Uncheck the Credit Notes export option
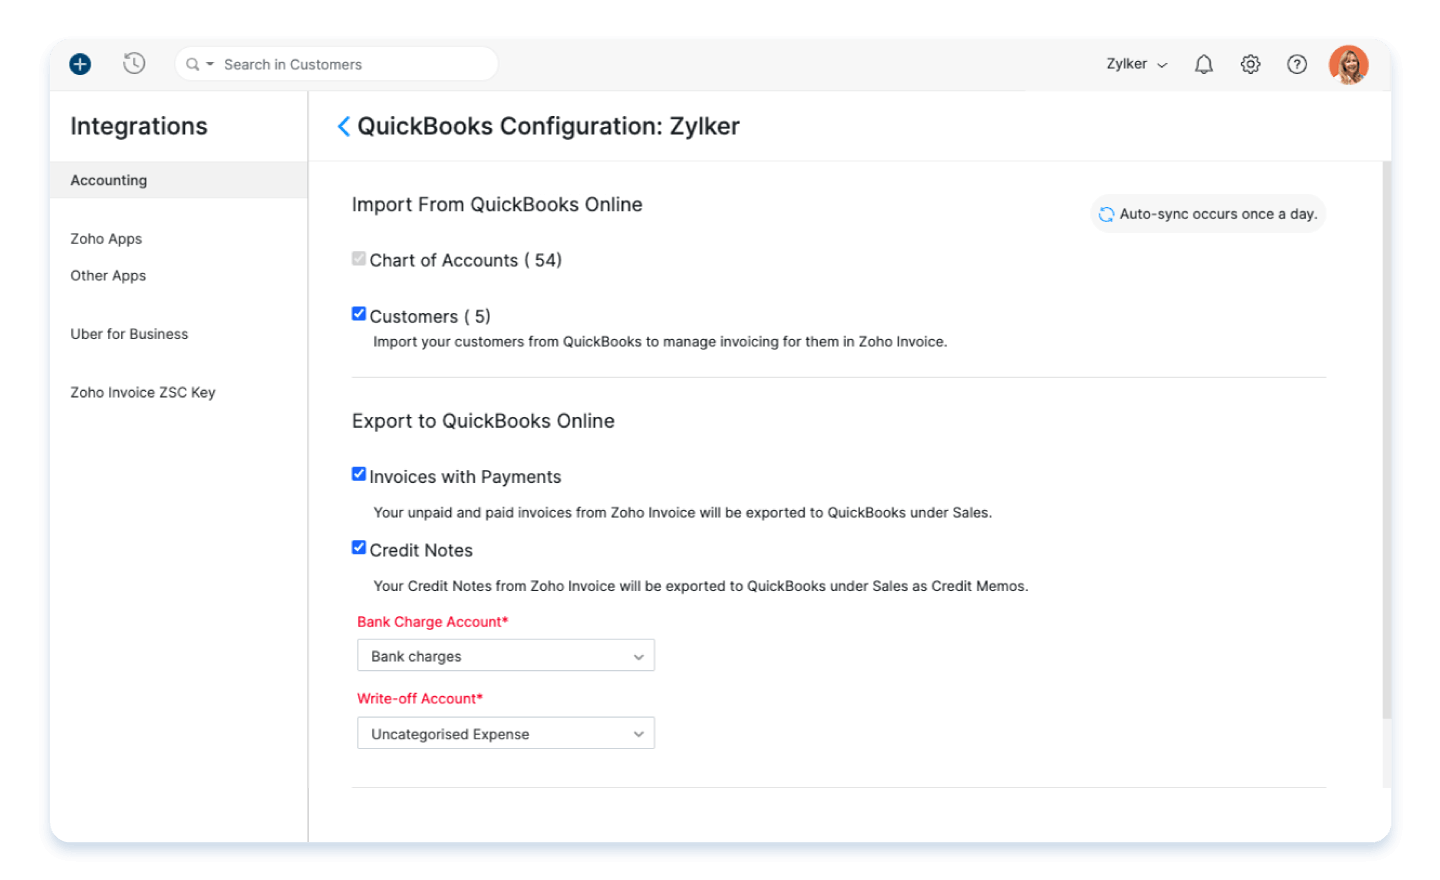The image size is (1440, 880). click(x=358, y=547)
